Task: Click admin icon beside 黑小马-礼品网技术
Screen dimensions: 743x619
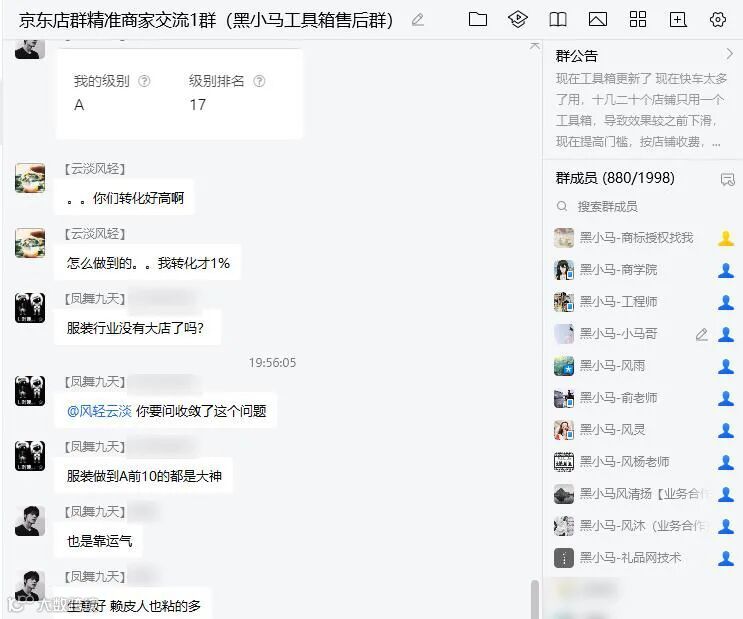Action: tap(726, 558)
